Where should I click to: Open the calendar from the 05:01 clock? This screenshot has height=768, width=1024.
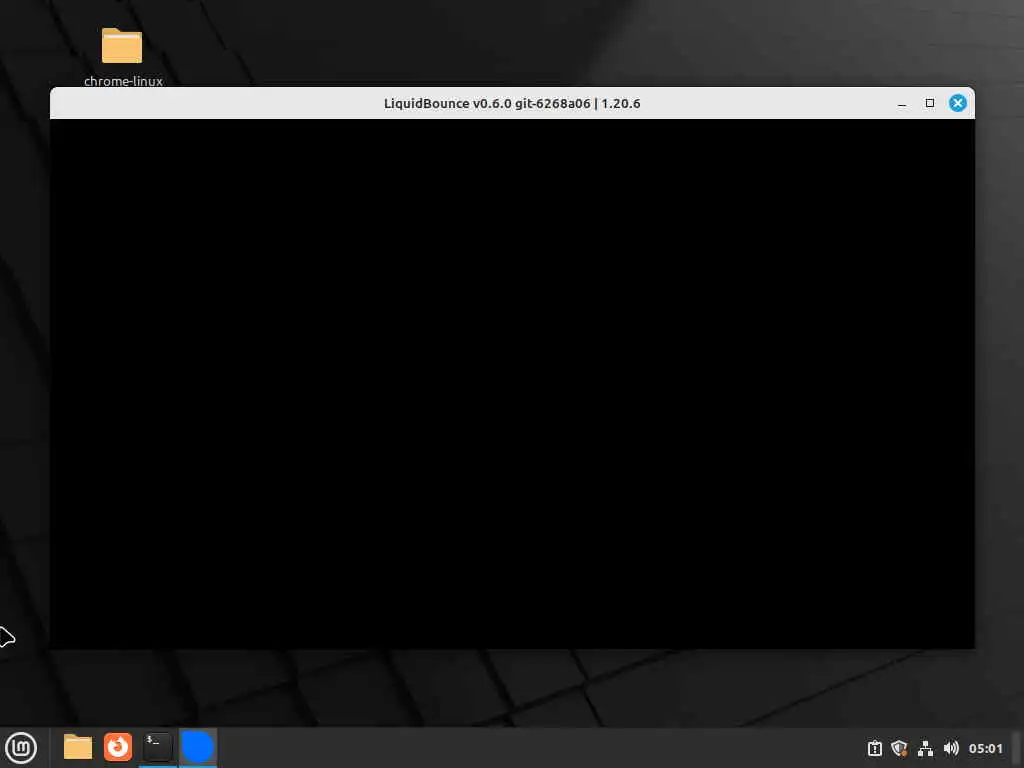point(985,748)
